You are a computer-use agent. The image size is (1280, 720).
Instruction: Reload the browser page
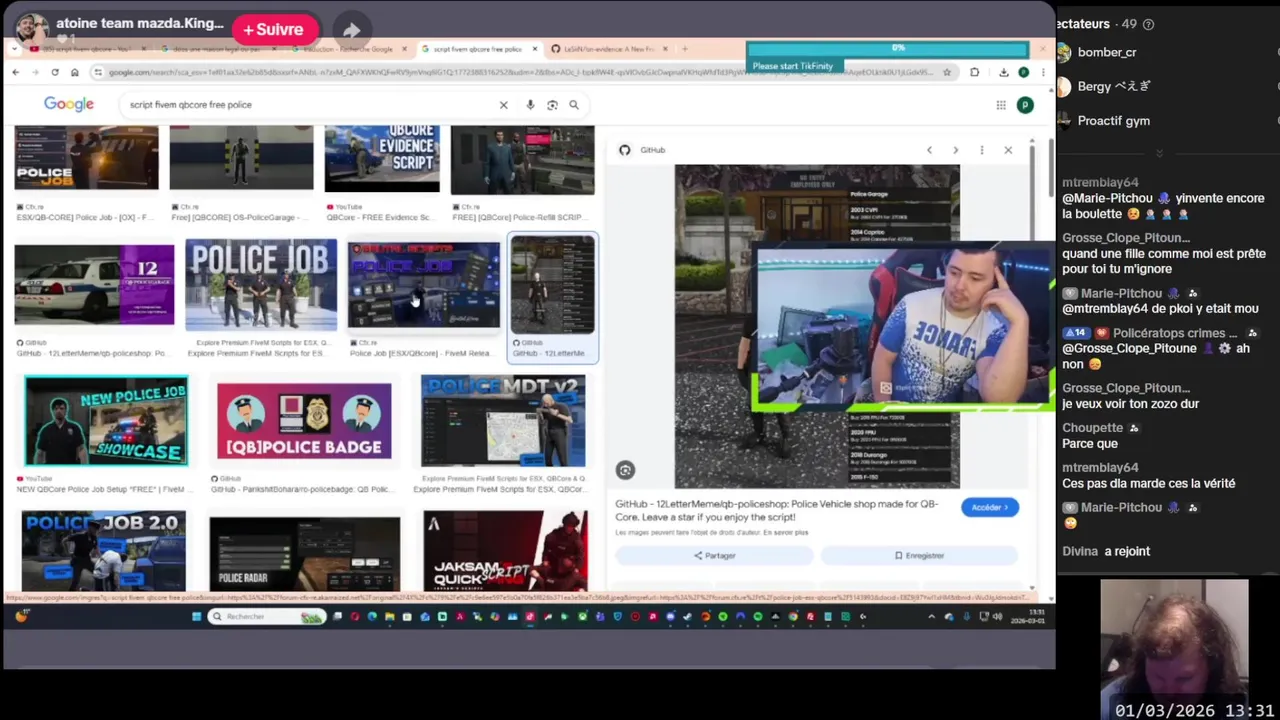pyautogui.click(x=55, y=72)
